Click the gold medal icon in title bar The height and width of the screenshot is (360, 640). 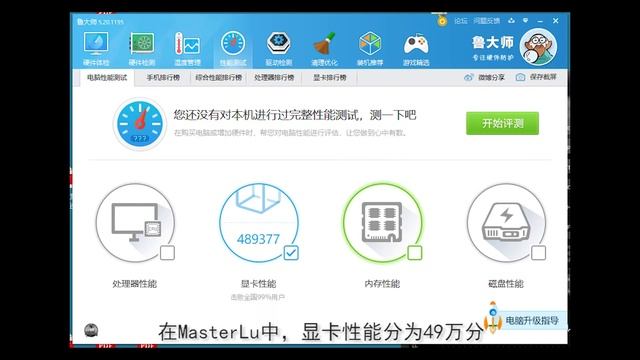442,21
